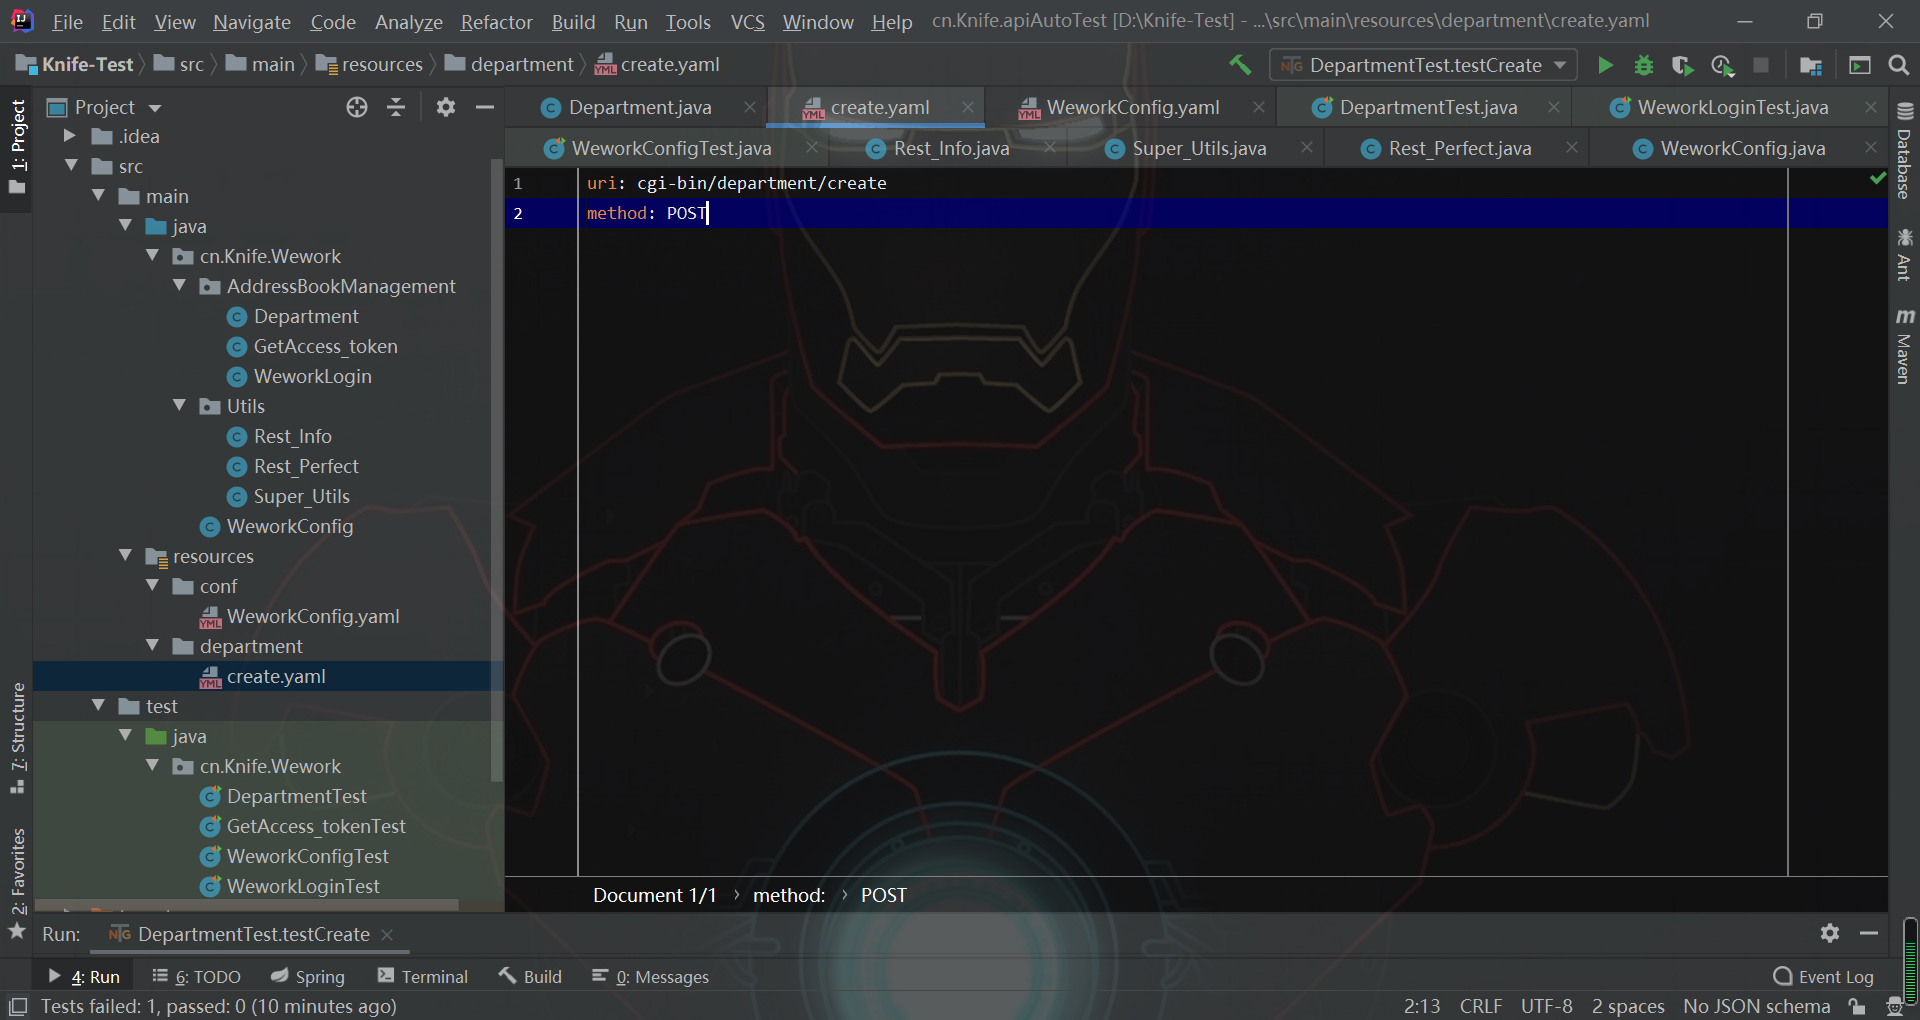Collapse the AddressBookManagement package
The height and width of the screenshot is (1020, 1920).
(180, 286)
